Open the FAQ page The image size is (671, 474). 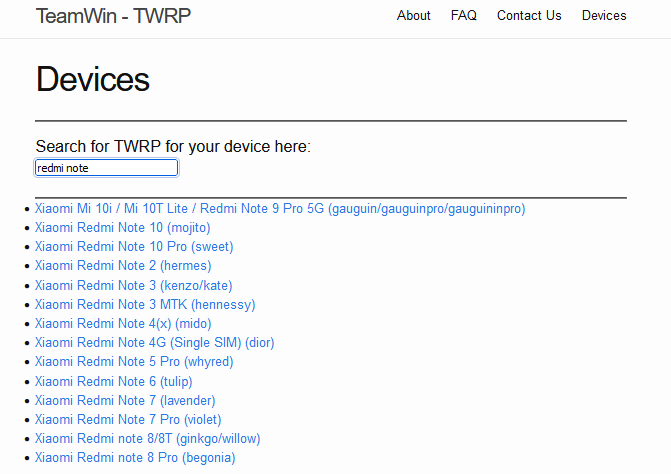464,16
